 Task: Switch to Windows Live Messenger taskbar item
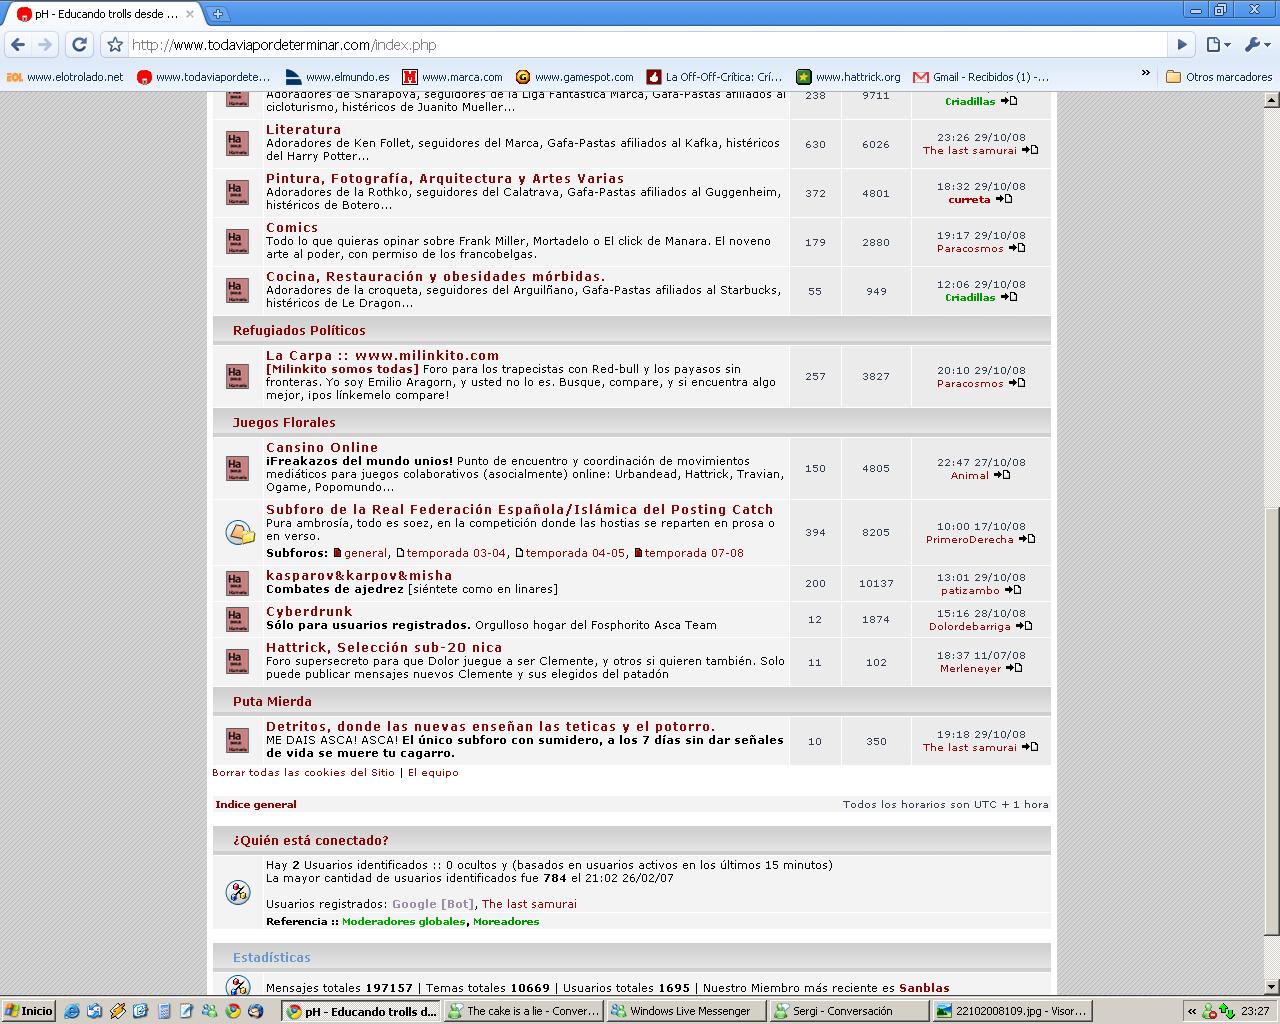tap(683, 1011)
